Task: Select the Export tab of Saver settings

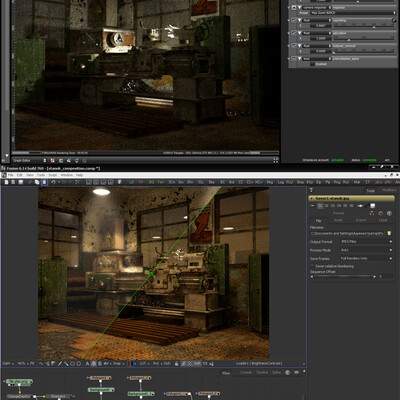Action: pyautogui.click(x=361, y=220)
